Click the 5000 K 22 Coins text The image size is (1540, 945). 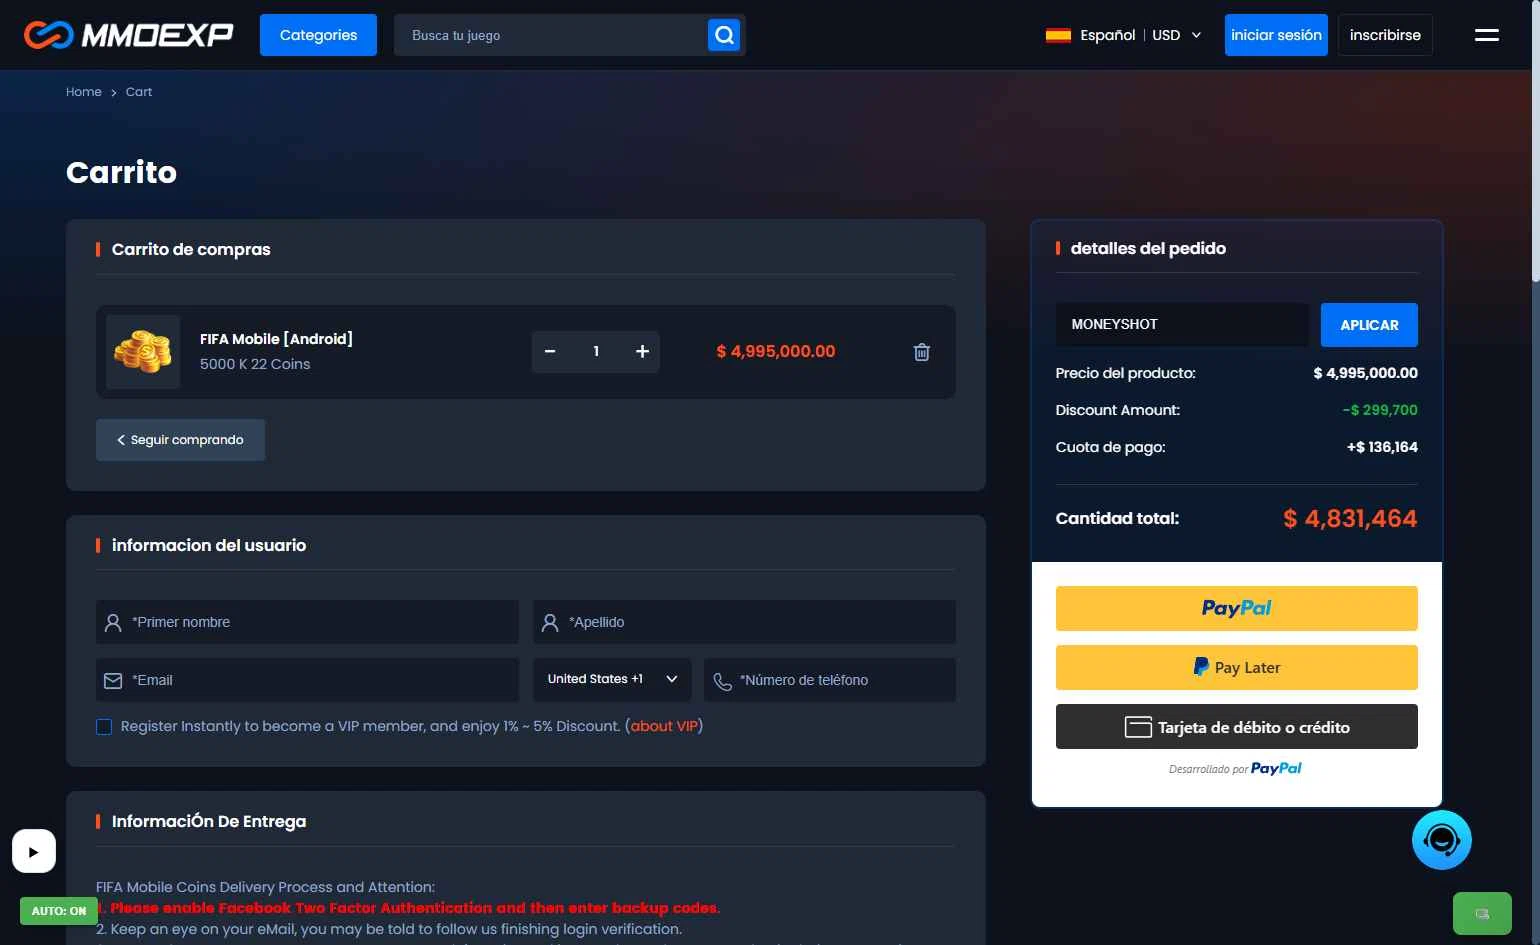pyautogui.click(x=255, y=364)
